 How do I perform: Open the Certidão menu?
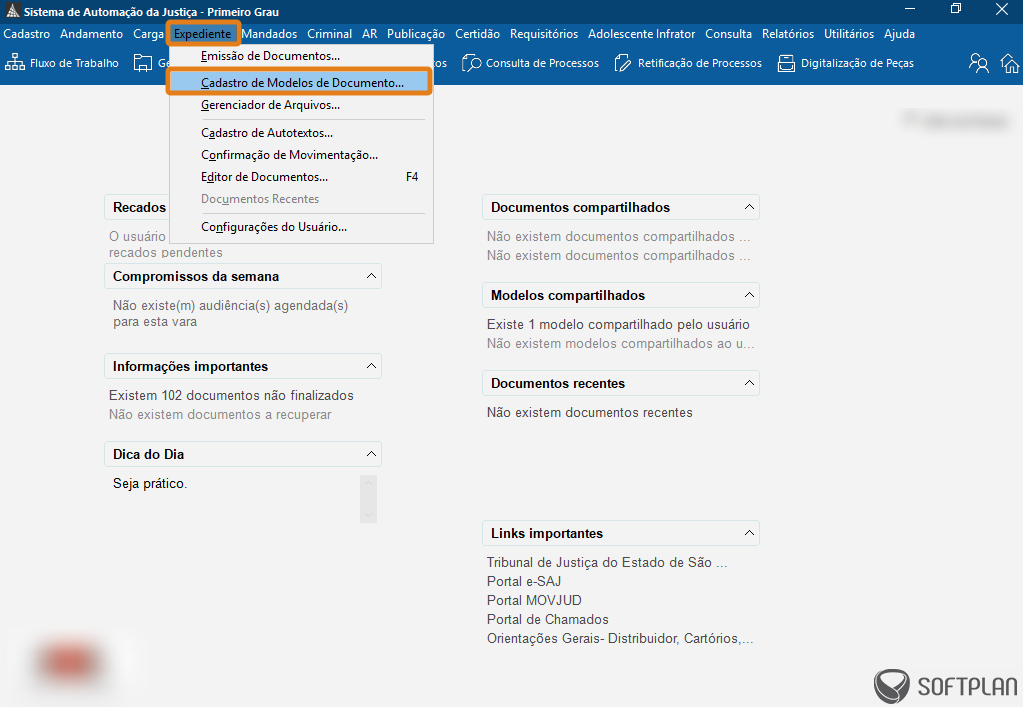478,34
